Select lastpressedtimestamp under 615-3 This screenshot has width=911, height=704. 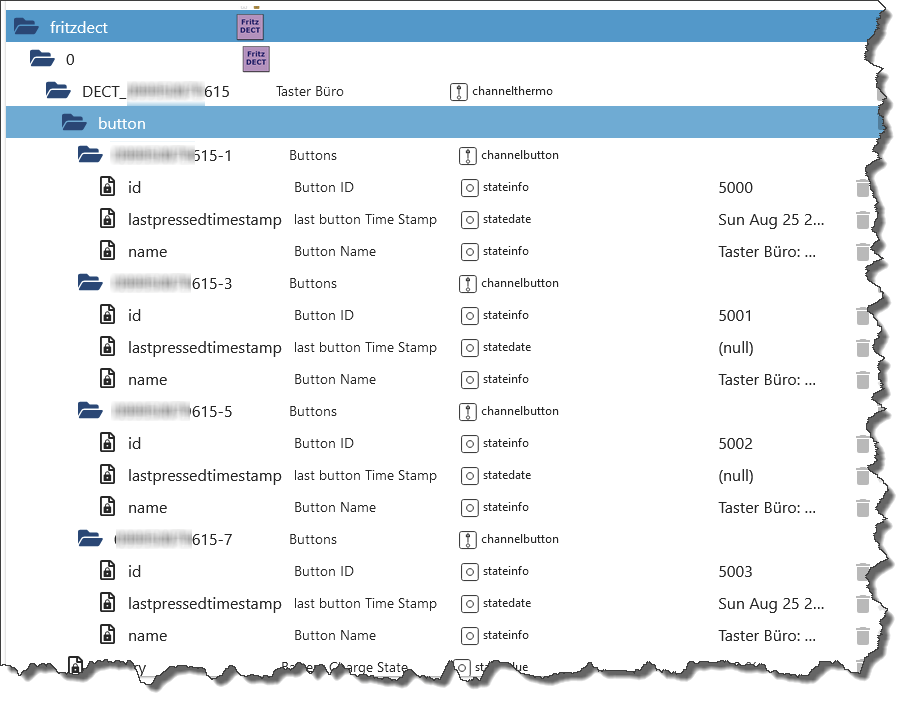(205, 348)
